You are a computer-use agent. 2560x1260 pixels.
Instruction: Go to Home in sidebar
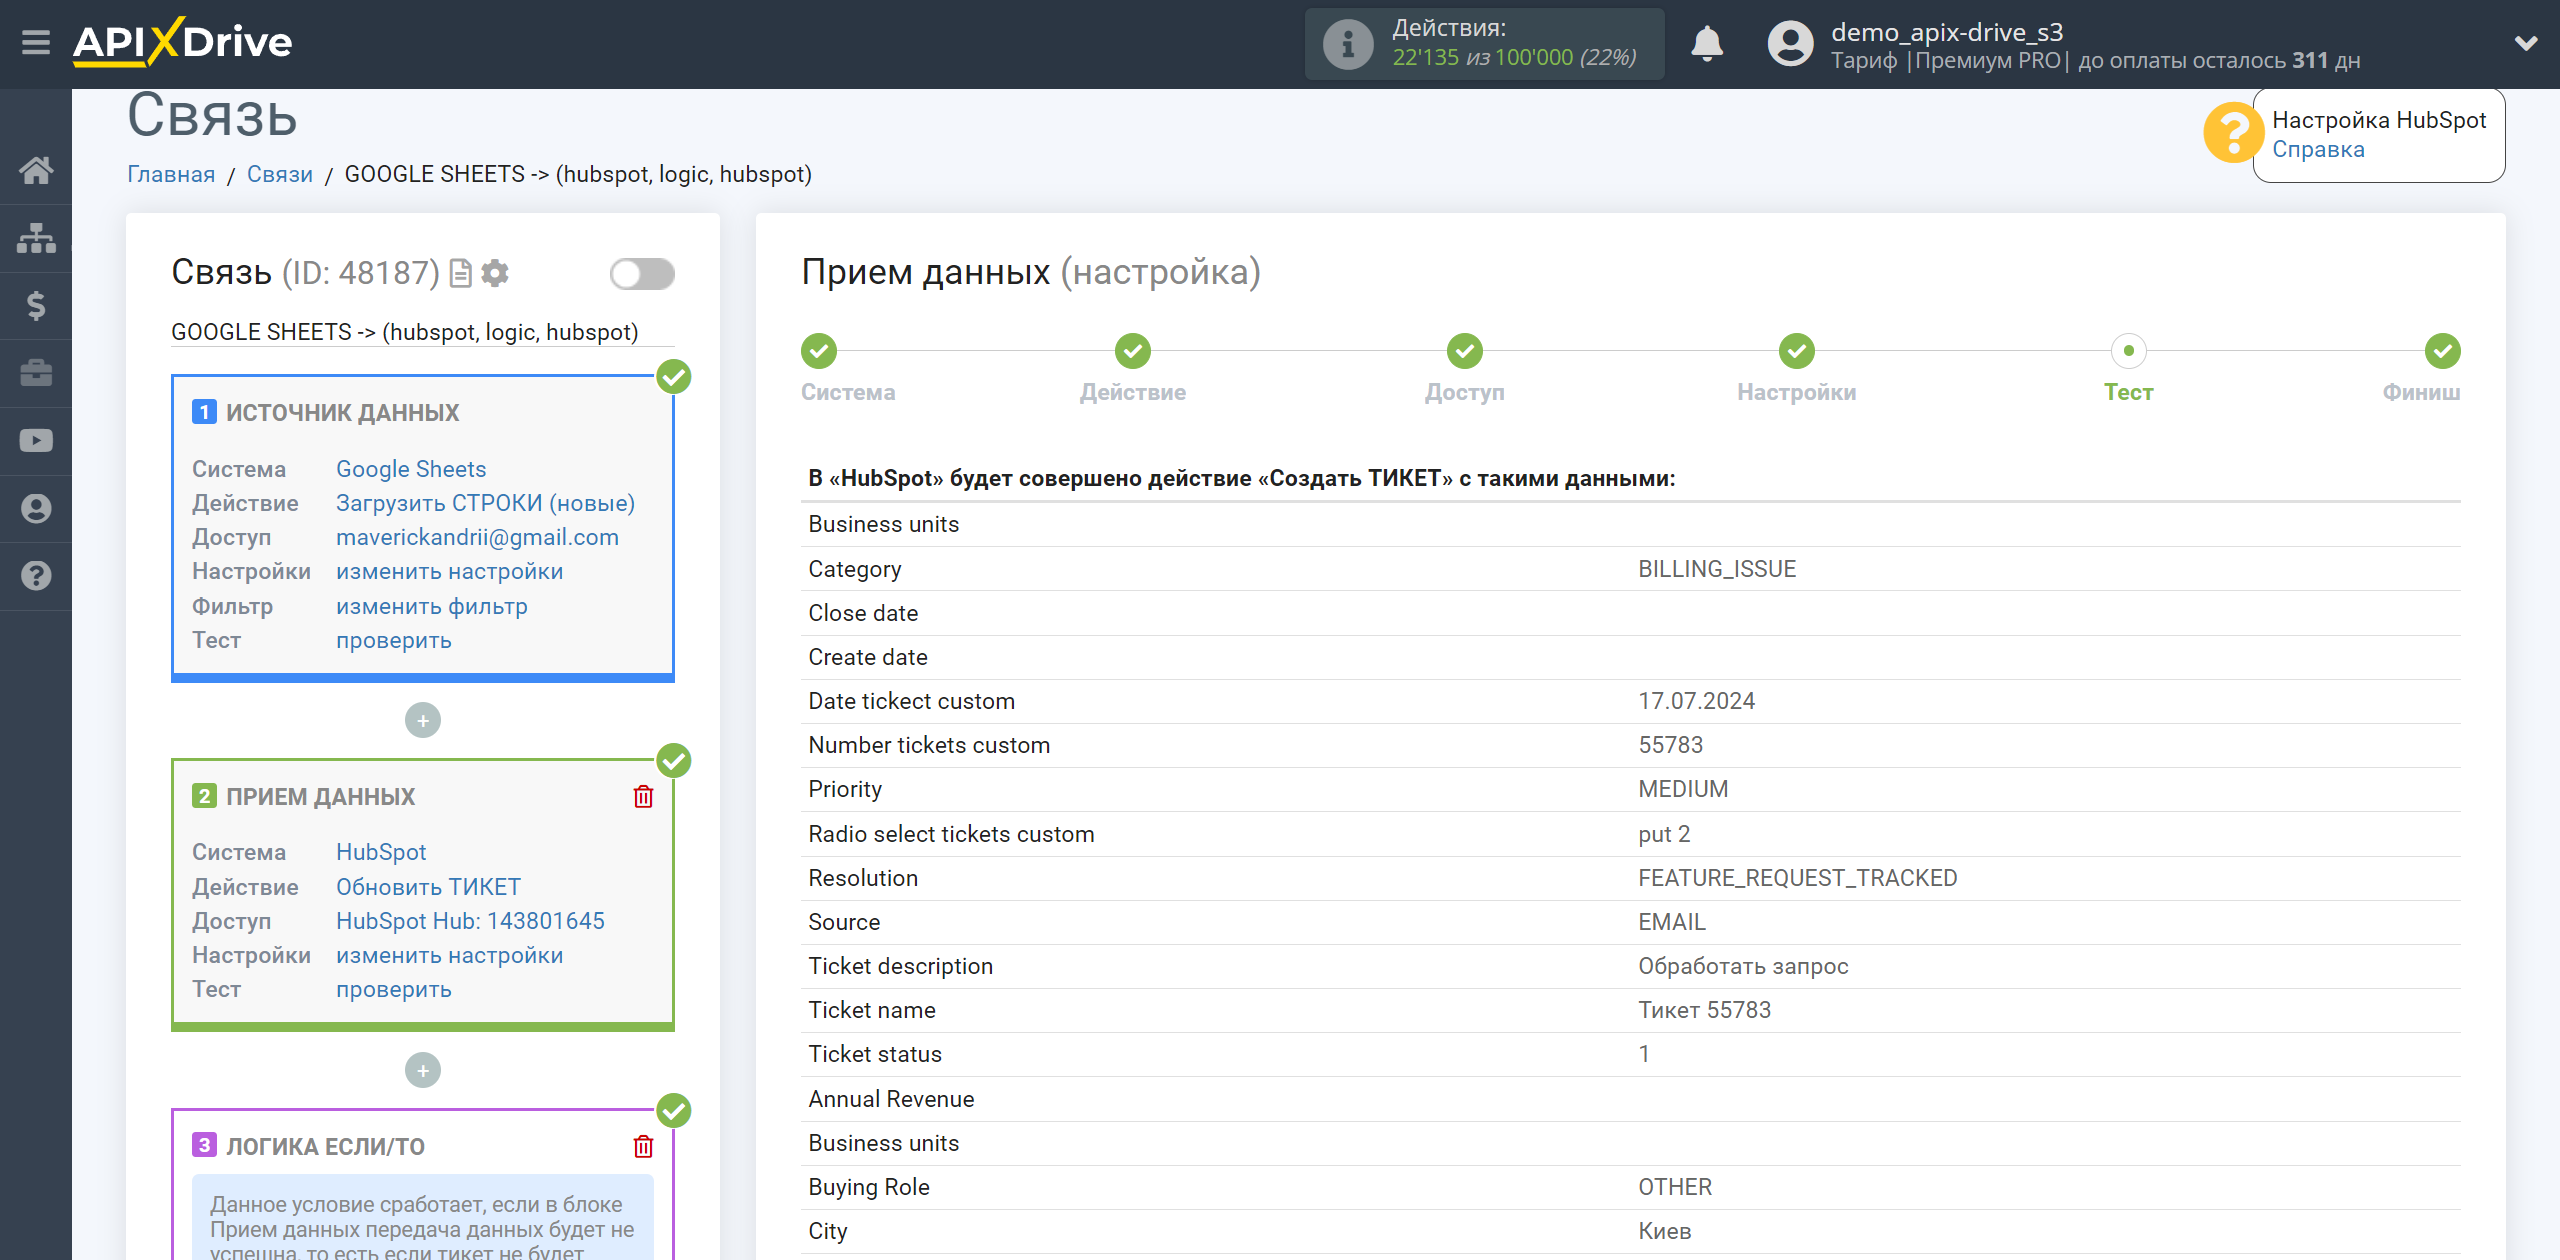click(x=36, y=170)
